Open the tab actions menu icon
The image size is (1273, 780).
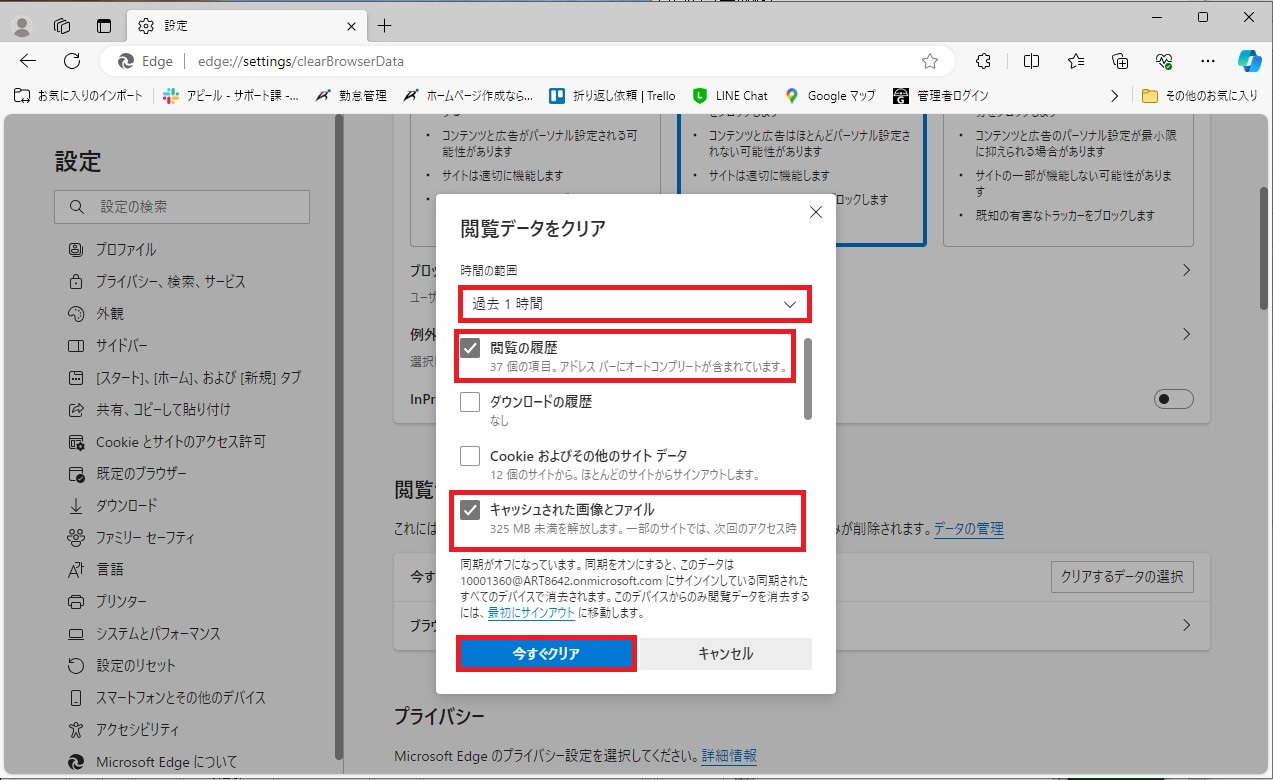104,25
